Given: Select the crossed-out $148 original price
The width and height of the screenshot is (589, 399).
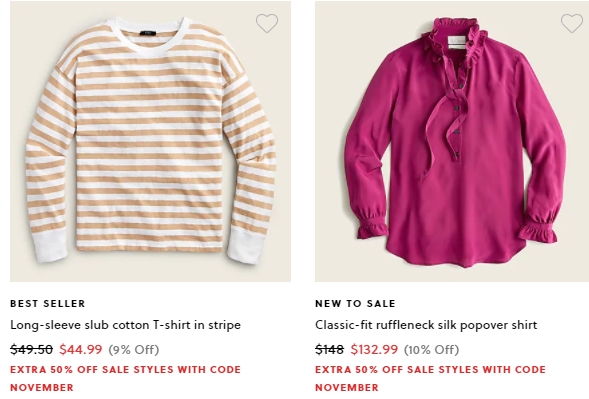Looking at the screenshot, I should click(x=329, y=349).
